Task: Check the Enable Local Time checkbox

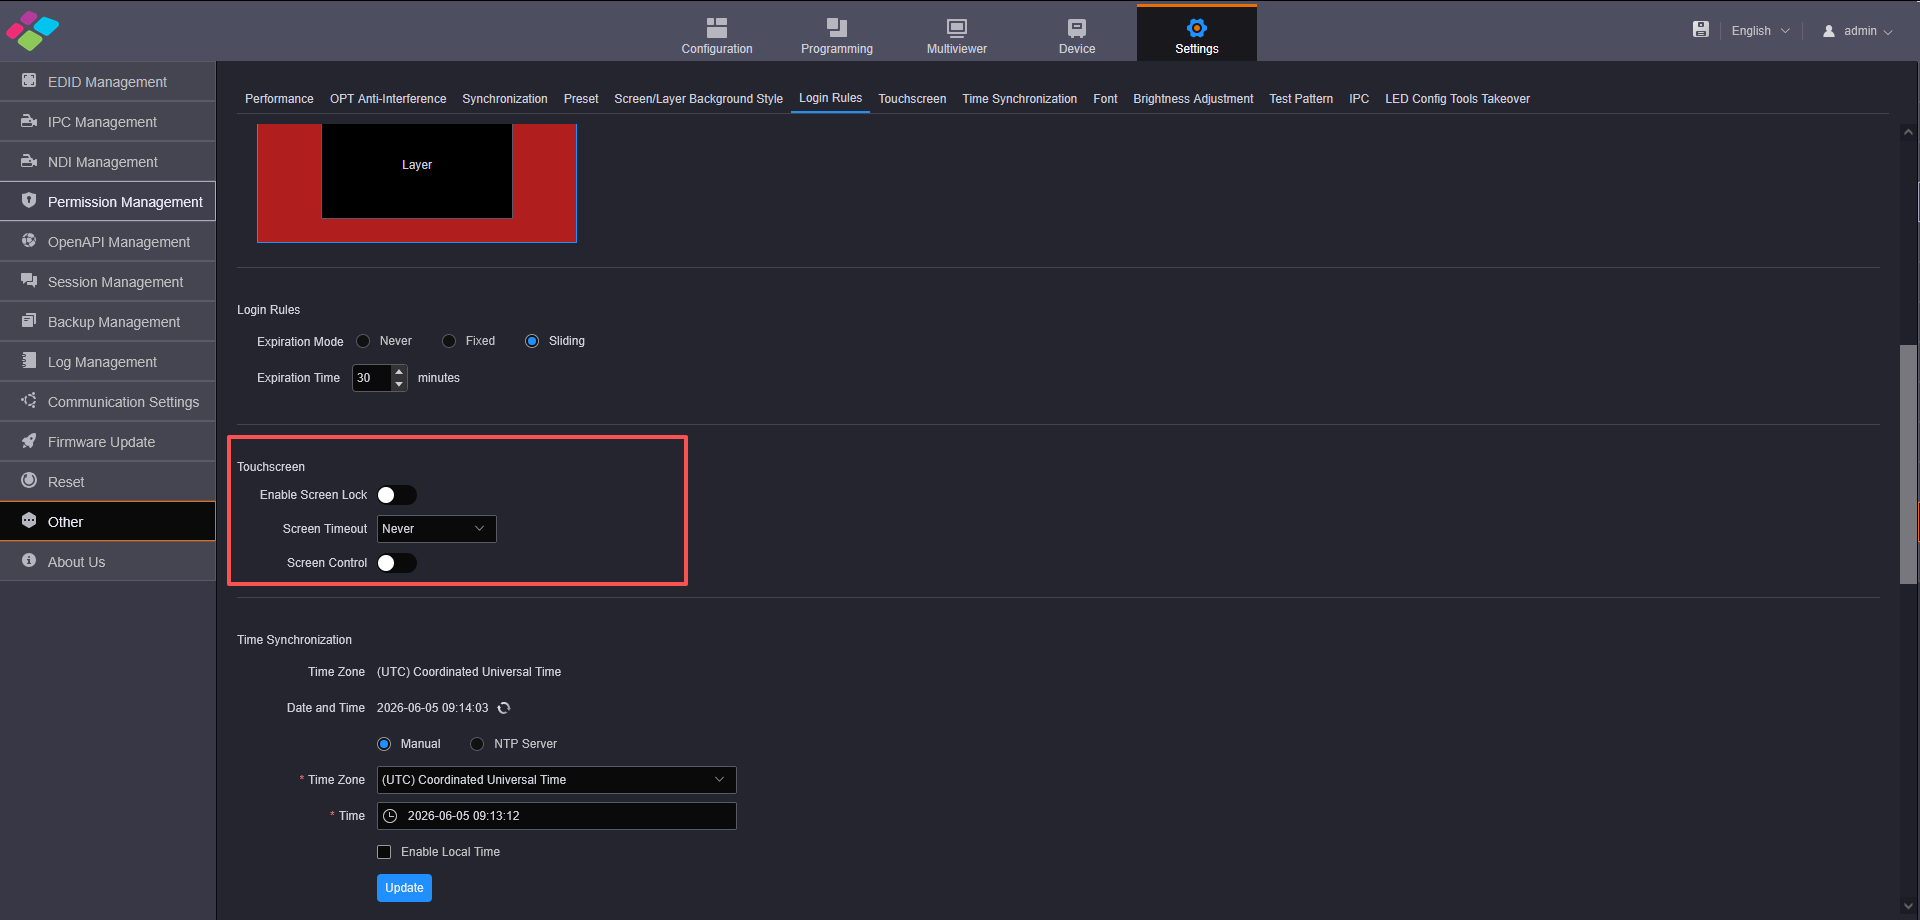Action: (x=384, y=852)
